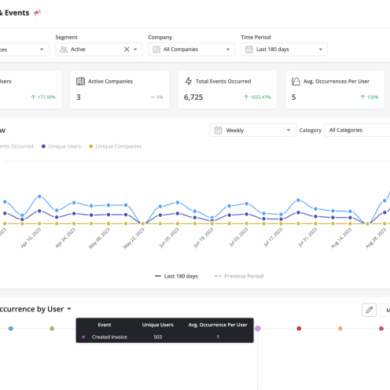Click the Apr 10, 2023 axis label
The width and height of the screenshot is (390, 390).
(31, 238)
